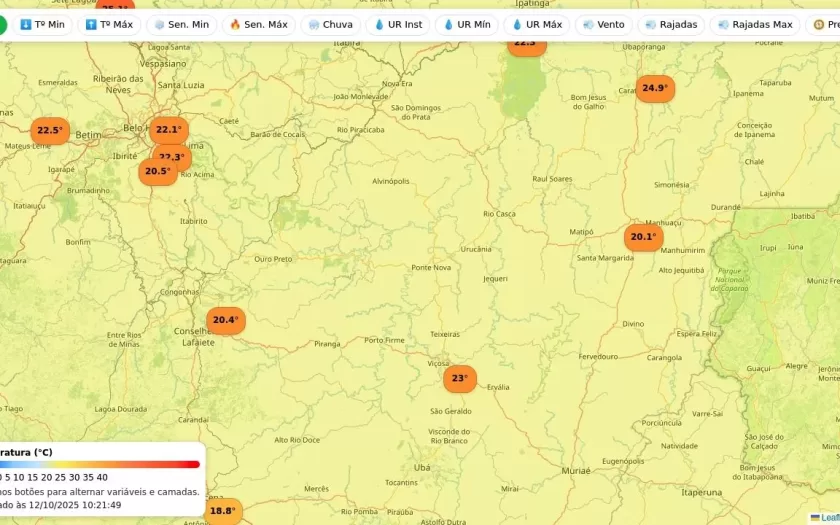Screen dimensions: 840x525
Task: Click the 24.9° station marker near Caratinga
Action: click(654, 88)
